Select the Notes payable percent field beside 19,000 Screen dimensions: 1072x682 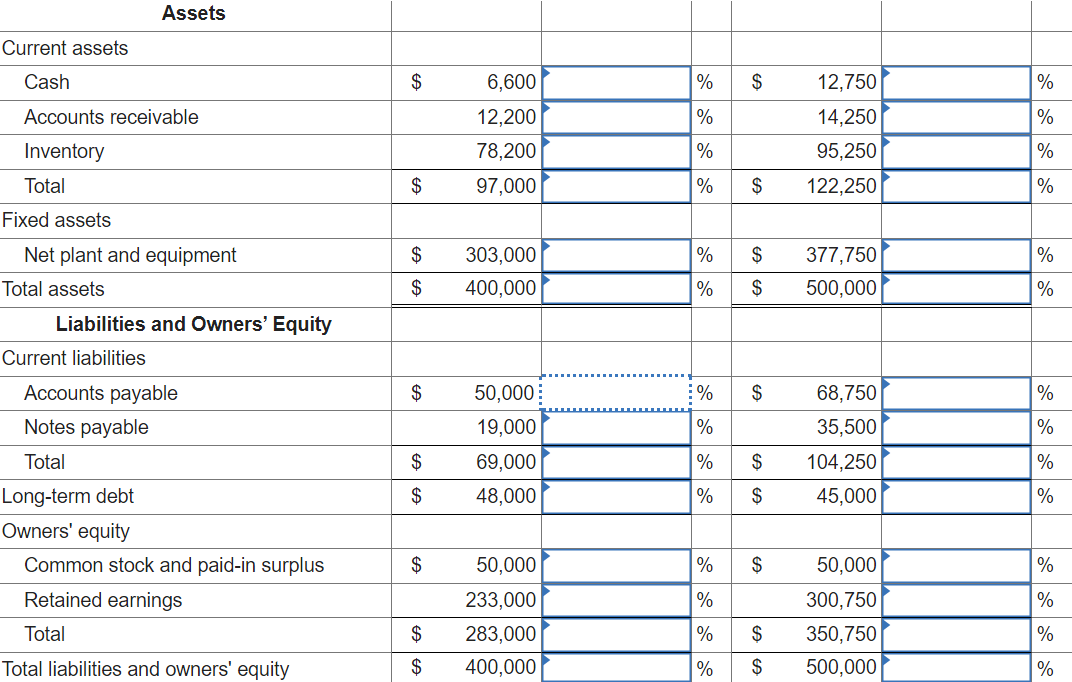click(616, 428)
